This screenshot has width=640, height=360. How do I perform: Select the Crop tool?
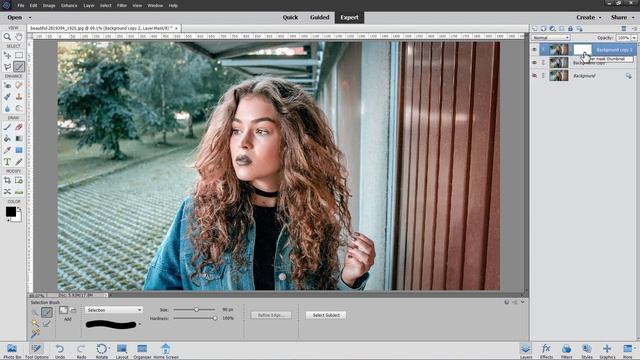coord(7,180)
